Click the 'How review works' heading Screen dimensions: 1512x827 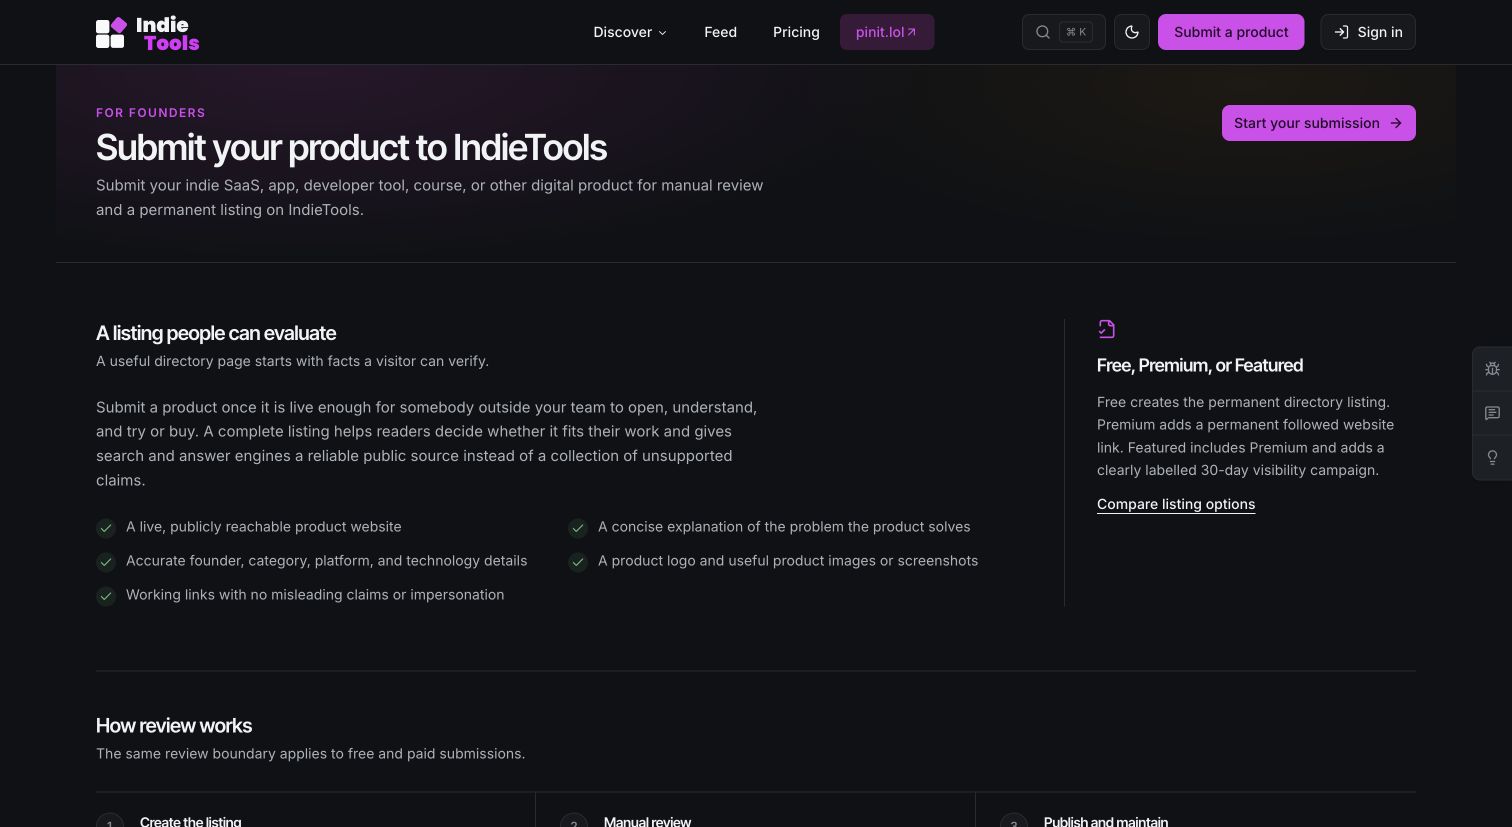coord(174,725)
